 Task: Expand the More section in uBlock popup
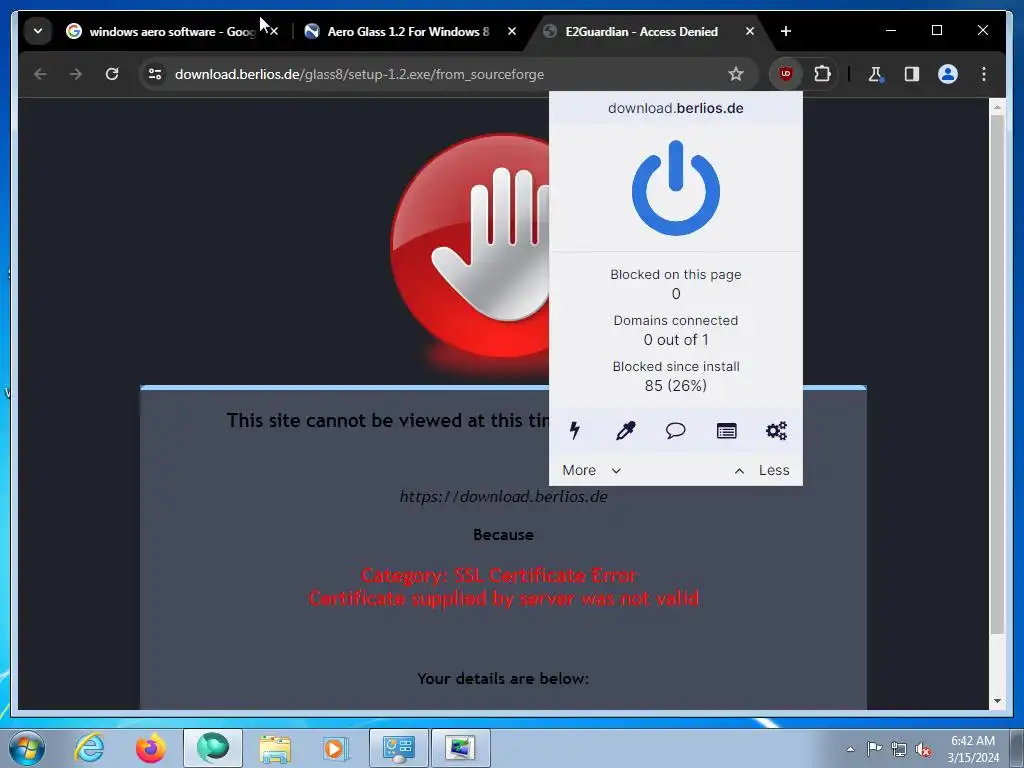(592, 470)
